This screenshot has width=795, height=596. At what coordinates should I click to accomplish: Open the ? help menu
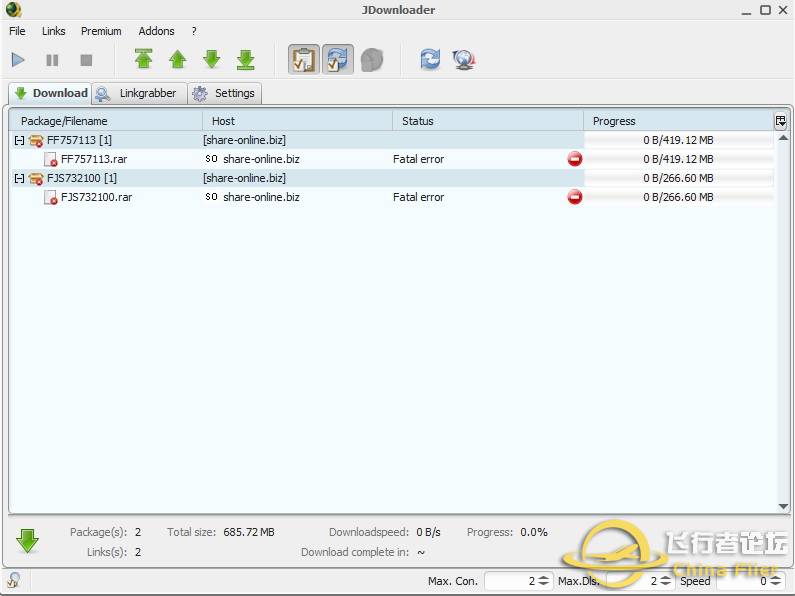pos(194,31)
